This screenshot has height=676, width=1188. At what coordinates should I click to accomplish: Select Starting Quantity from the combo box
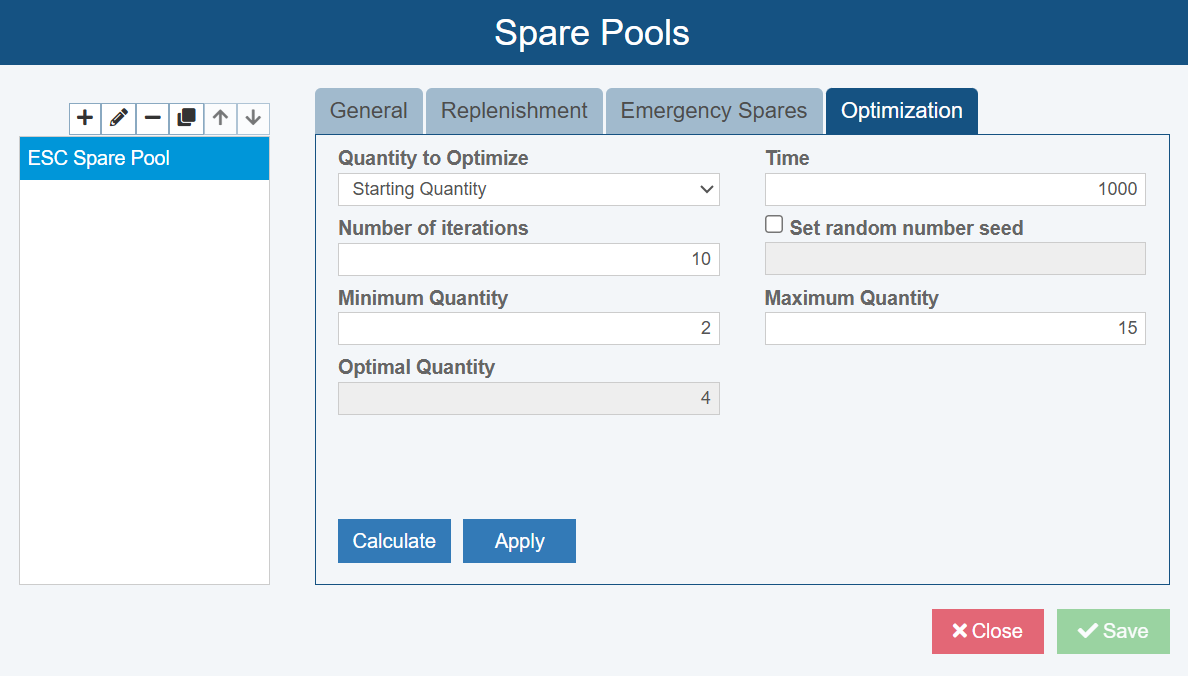pos(528,189)
